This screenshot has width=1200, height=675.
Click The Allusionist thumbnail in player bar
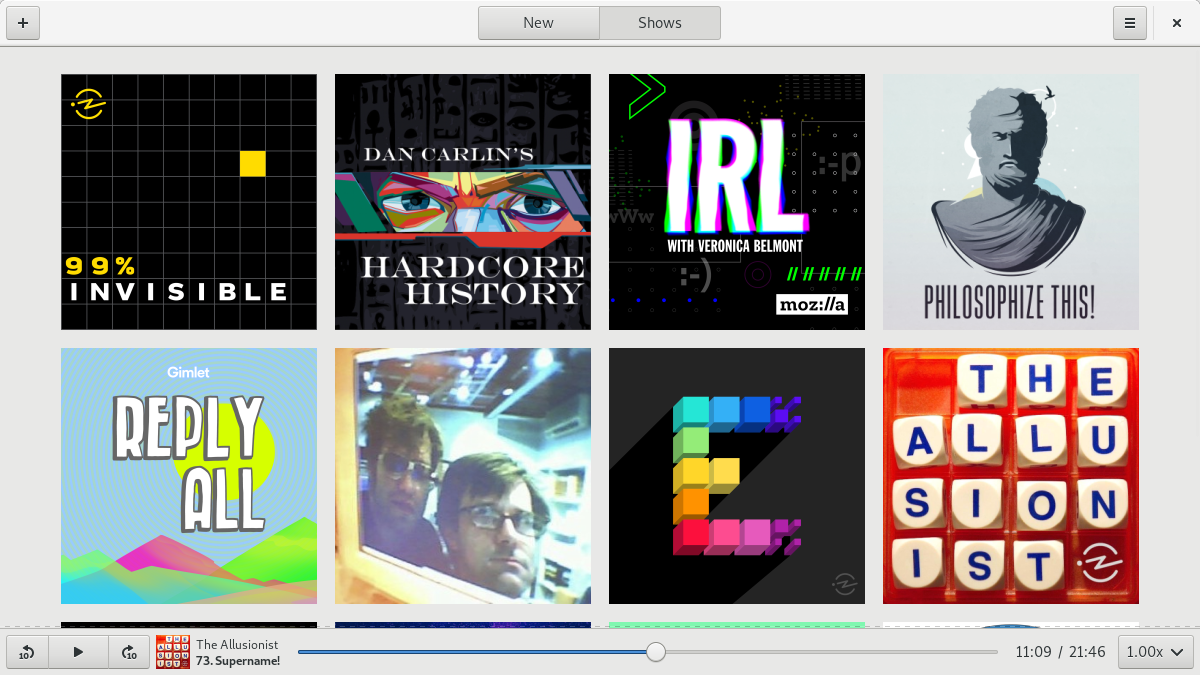pos(173,652)
